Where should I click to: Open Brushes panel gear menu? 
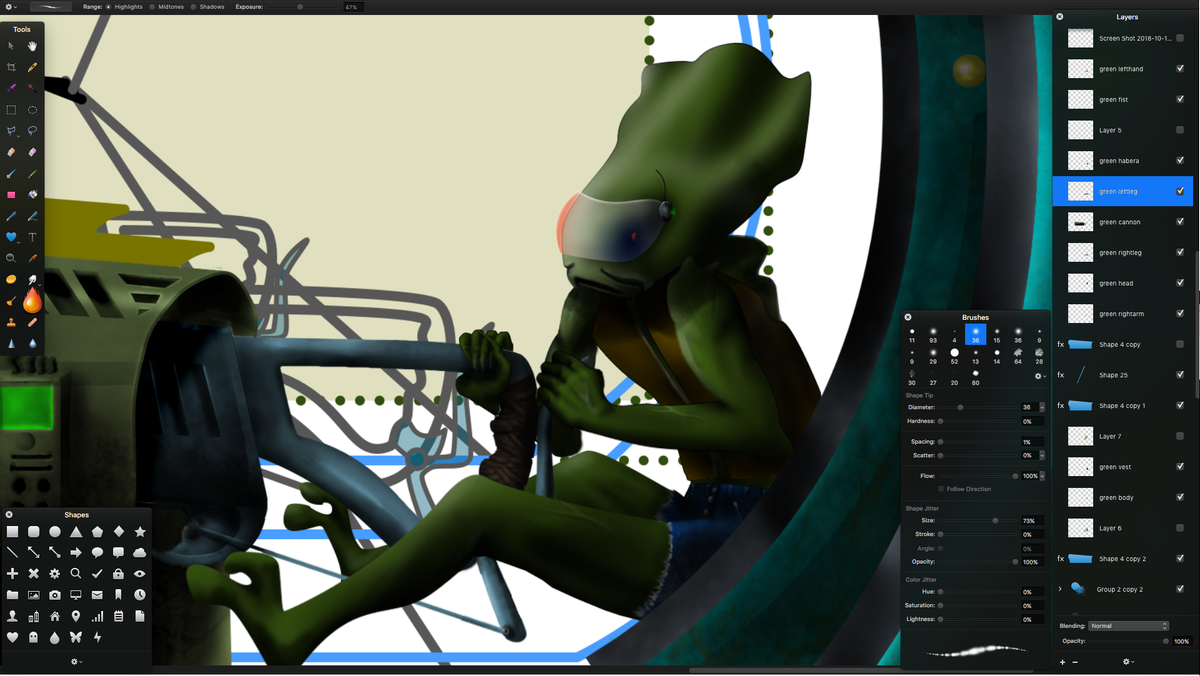[x=1039, y=376]
